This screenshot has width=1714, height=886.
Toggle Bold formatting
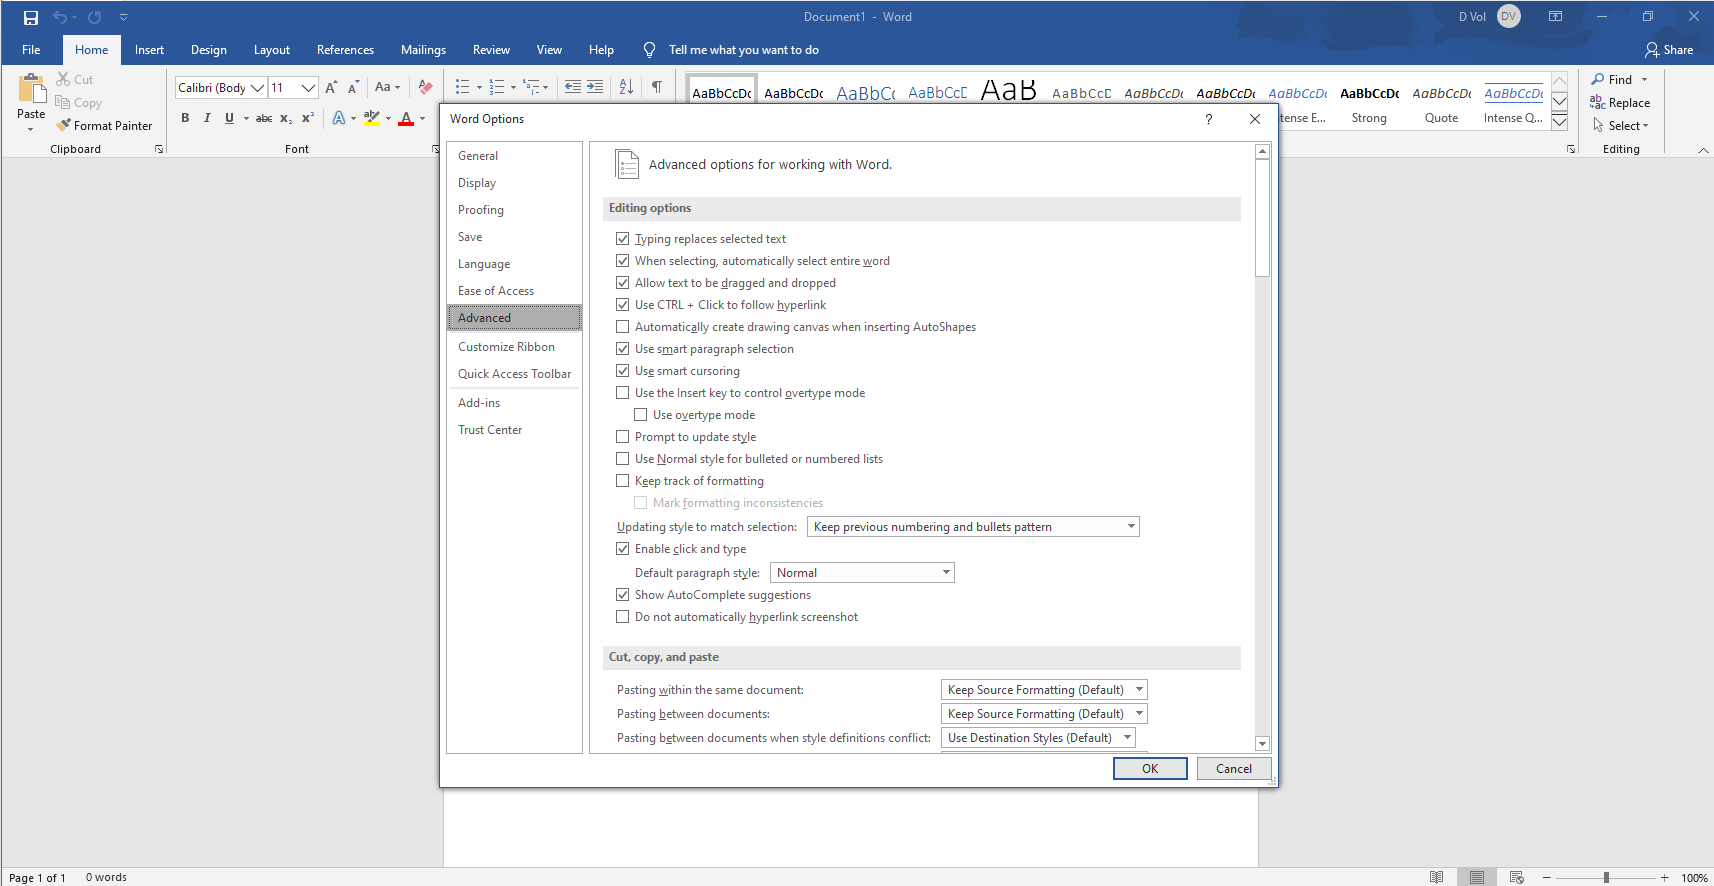pyautogui.click(x=185, y=118)
